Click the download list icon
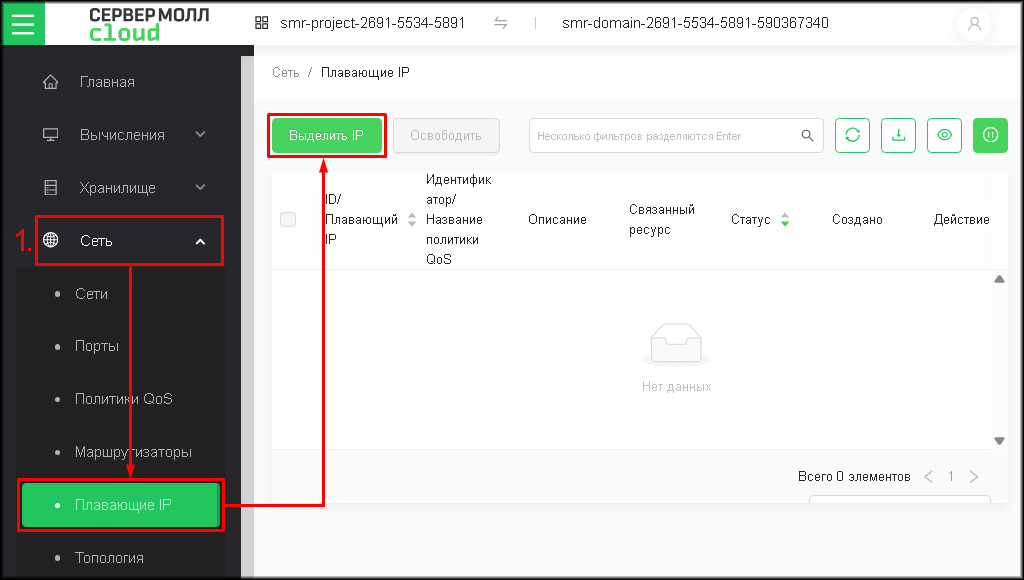The width and height of the screenshot is (1024, 580). (898, 136)
